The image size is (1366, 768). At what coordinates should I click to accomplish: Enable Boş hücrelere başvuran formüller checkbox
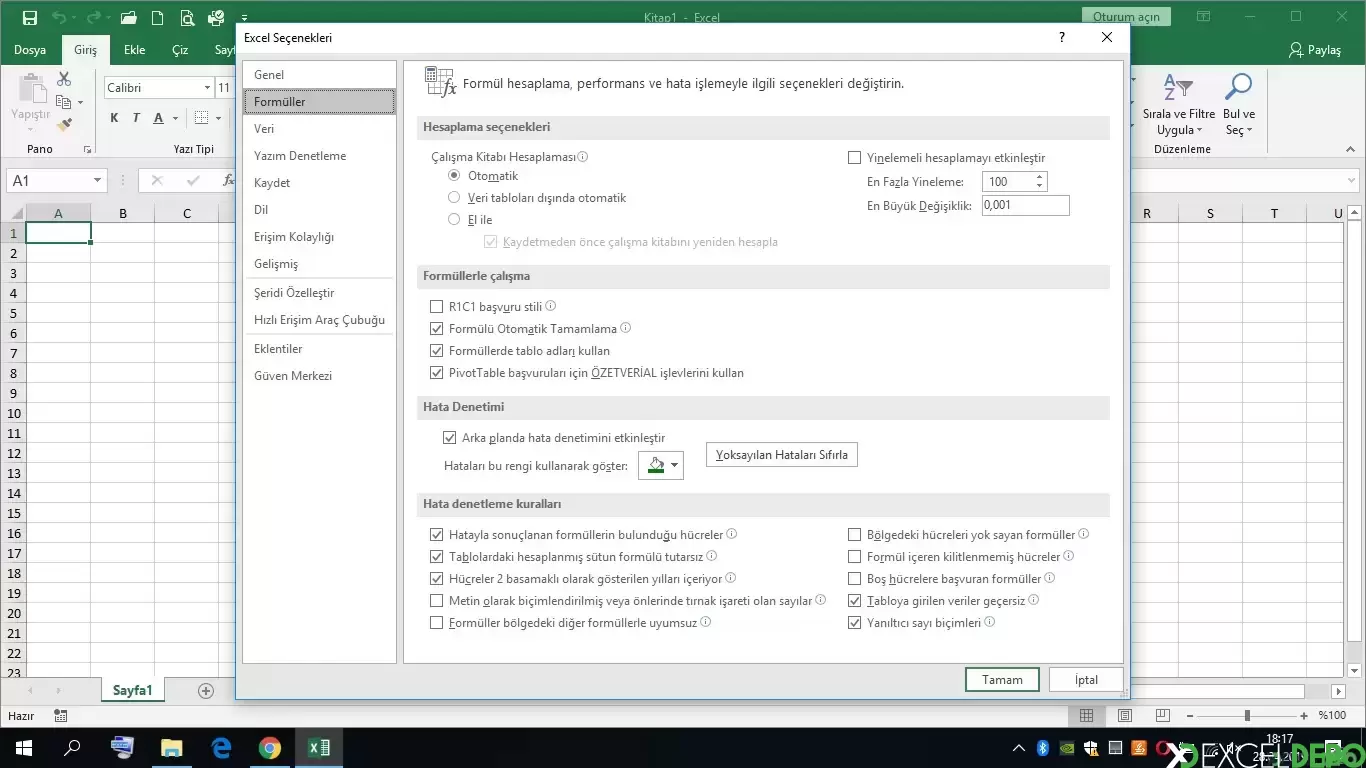click(854, 579)
